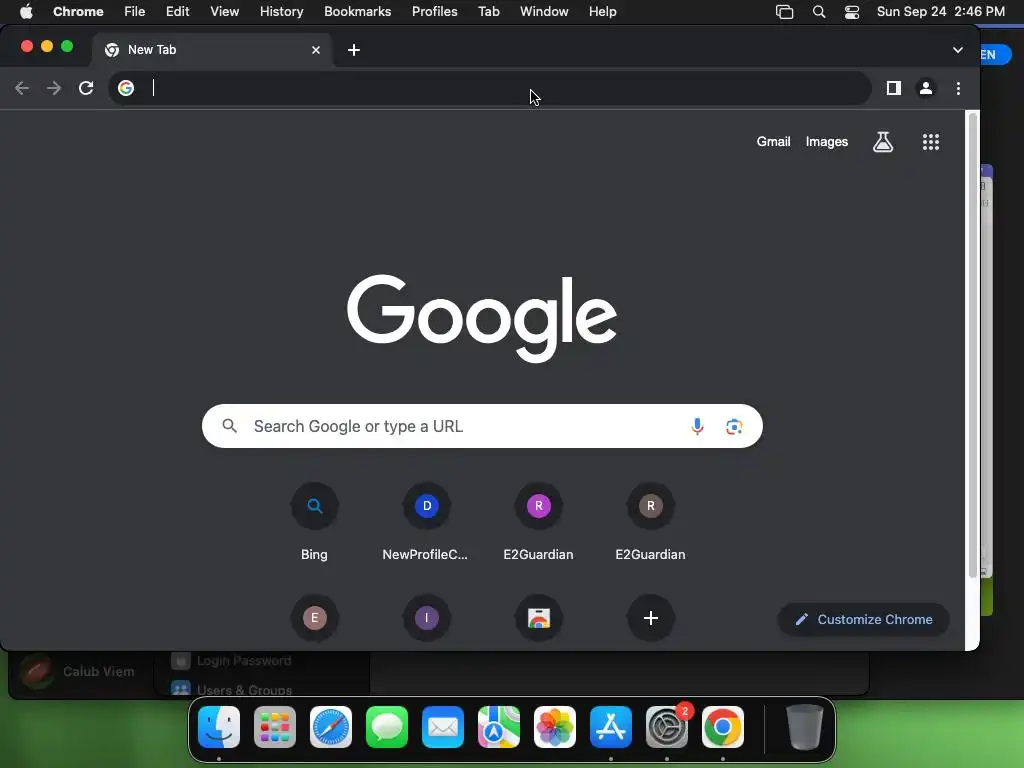
Task: Select the New Tab tab
Action: [x=212, y=50]
